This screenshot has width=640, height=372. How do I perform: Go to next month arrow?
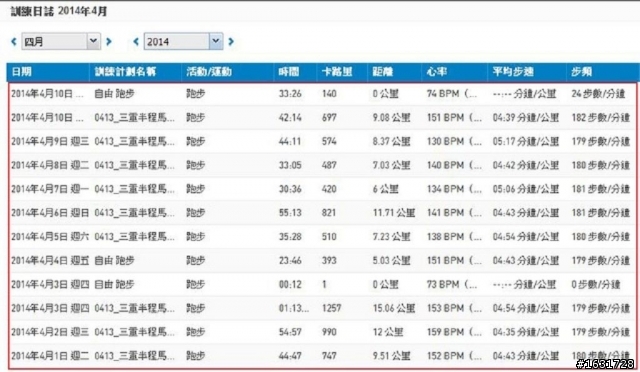click(x=109, y=41)
